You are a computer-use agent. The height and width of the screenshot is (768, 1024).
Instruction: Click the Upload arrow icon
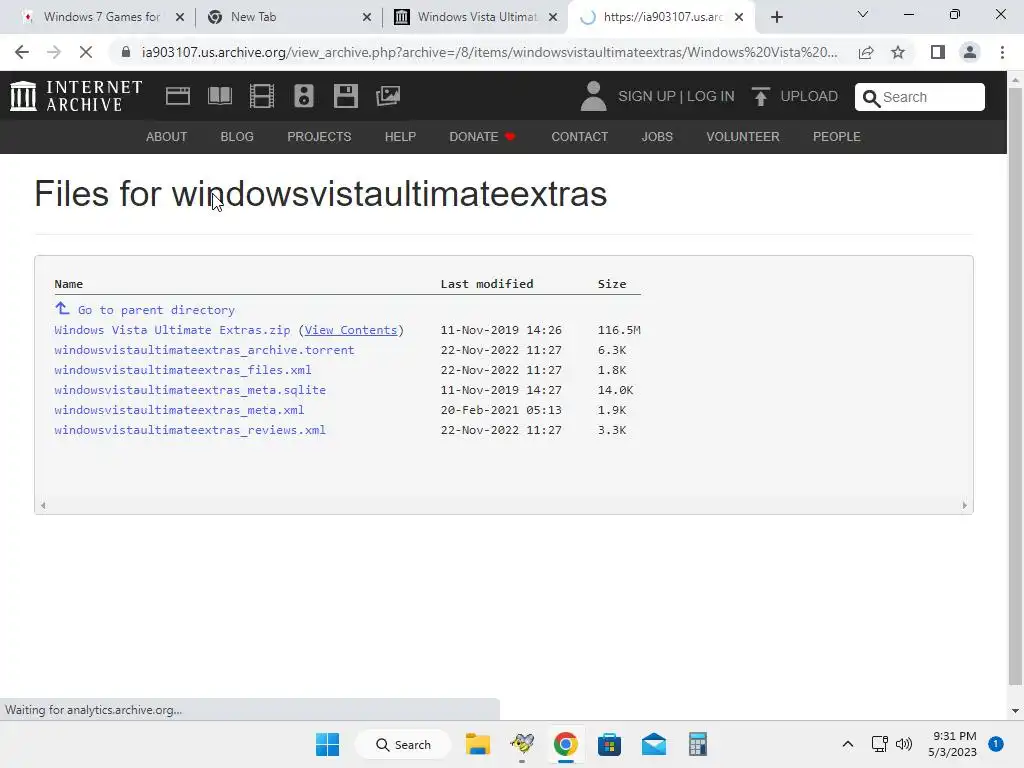point(760,97)
